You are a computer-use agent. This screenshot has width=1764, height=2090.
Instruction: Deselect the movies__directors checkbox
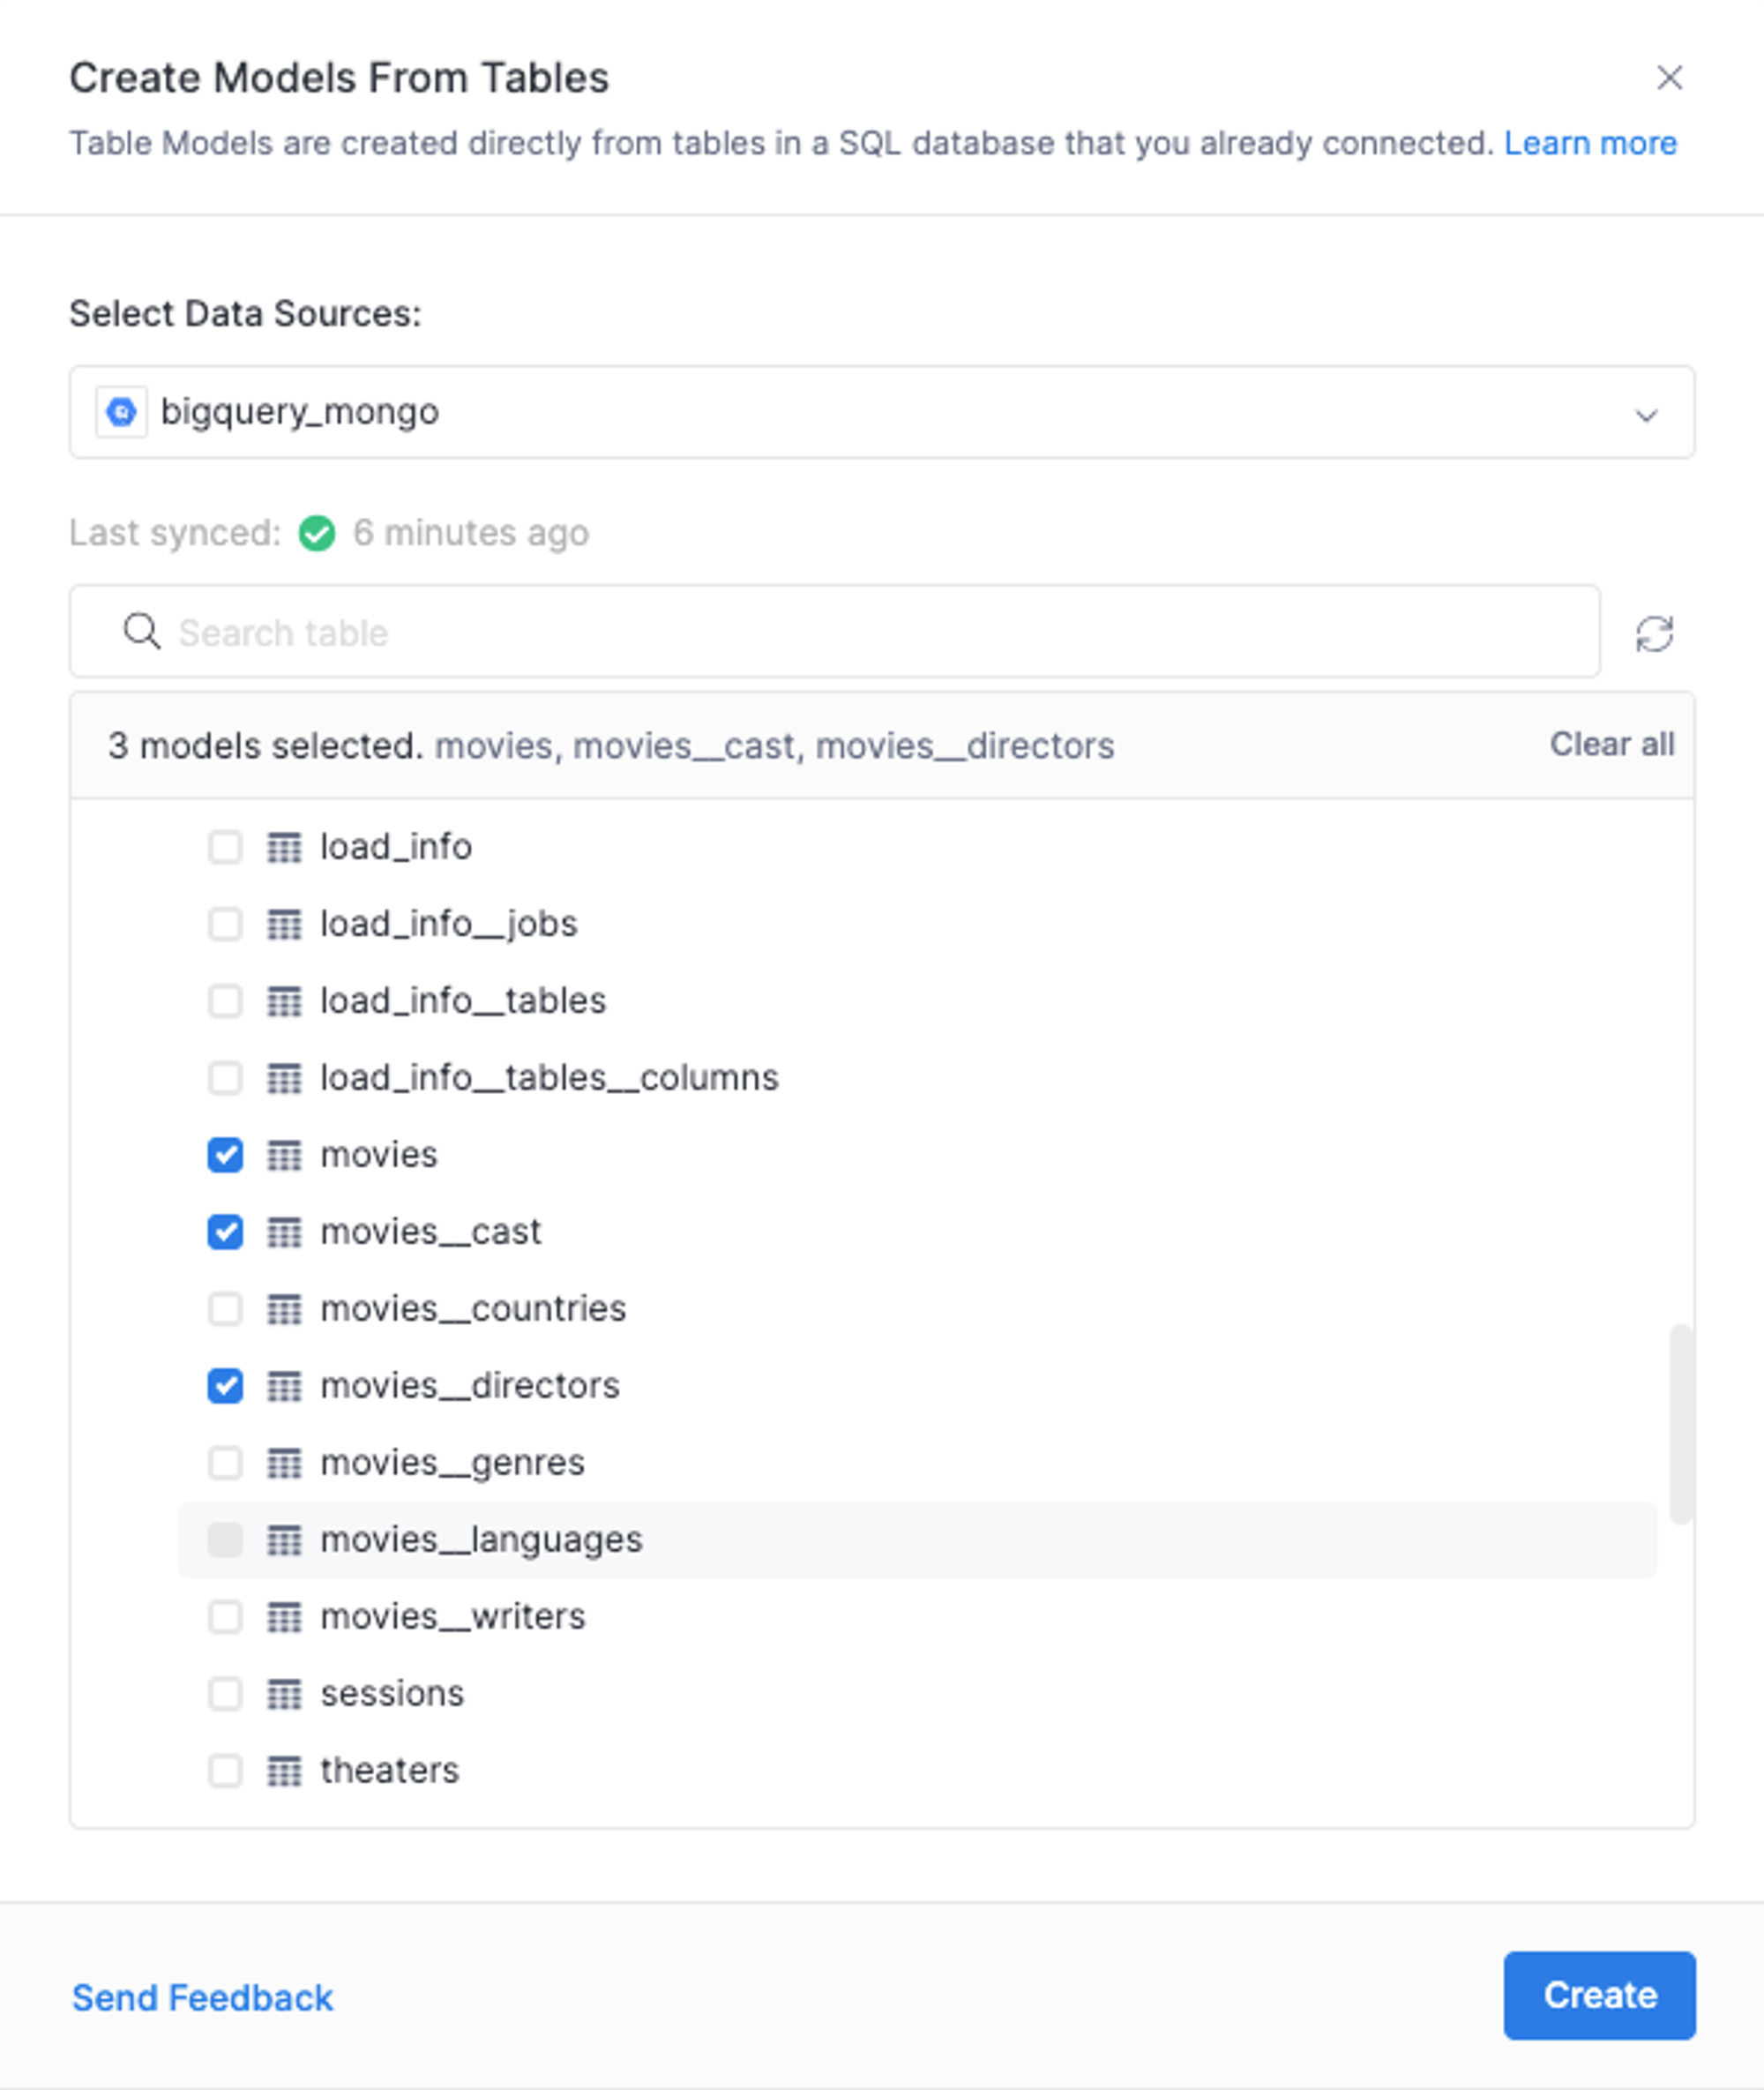(225, 1387)
